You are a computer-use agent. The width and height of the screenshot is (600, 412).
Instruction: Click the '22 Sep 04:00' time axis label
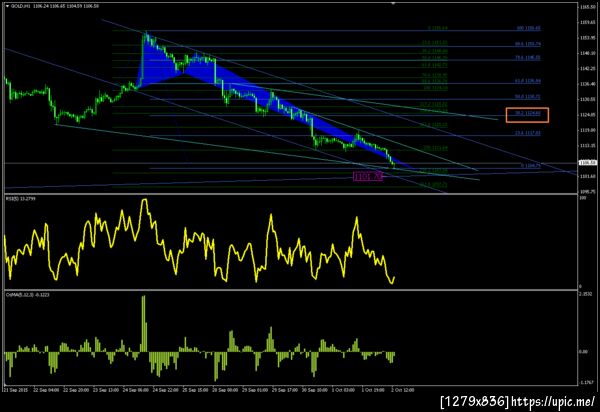pyautogui.click(x=46, y=390)
